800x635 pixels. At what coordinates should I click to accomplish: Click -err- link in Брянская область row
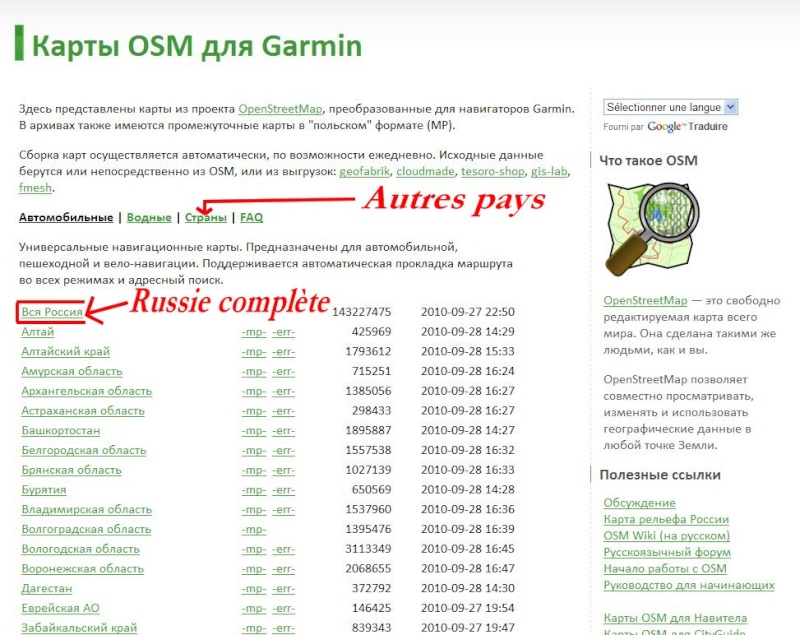(x=283, y=471)
